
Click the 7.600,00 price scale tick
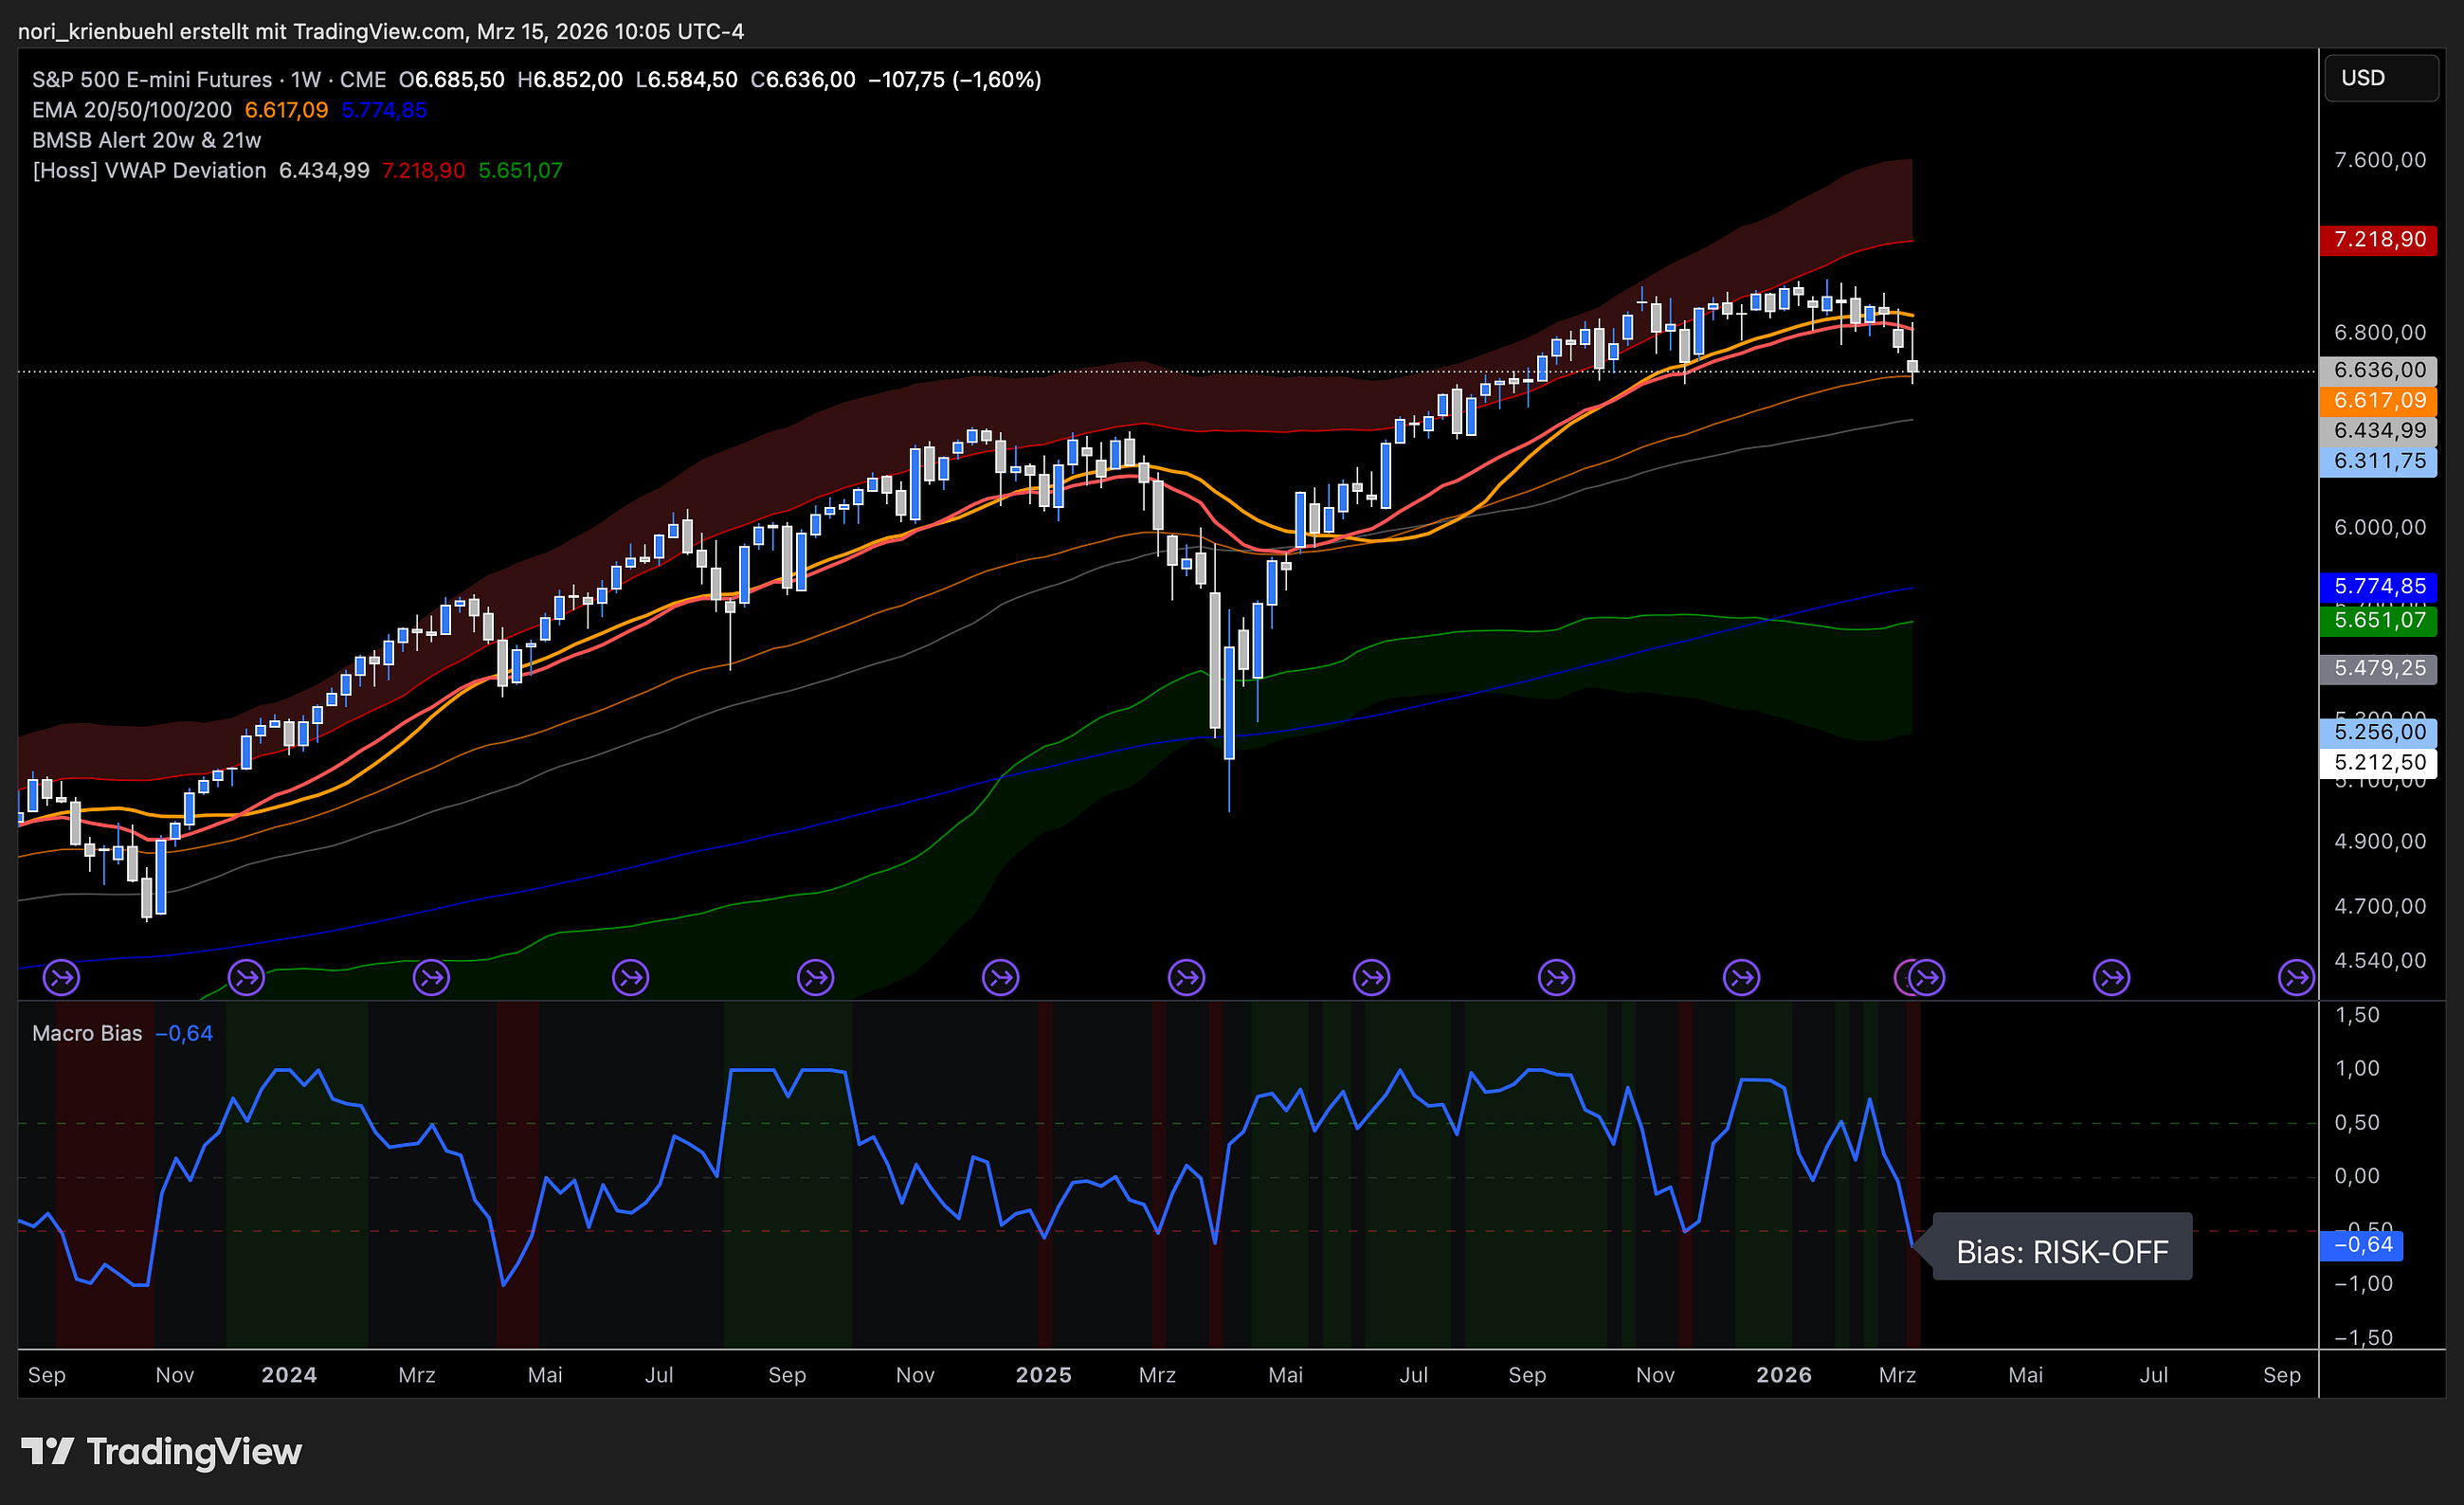pos(2380,160)
